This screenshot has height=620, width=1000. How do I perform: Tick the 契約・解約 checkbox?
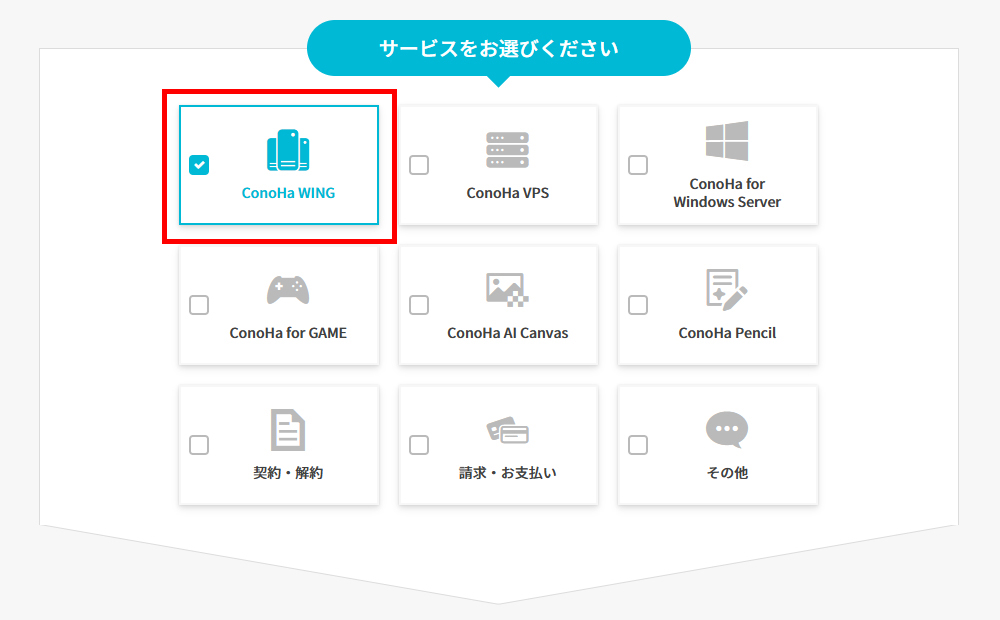199,445
